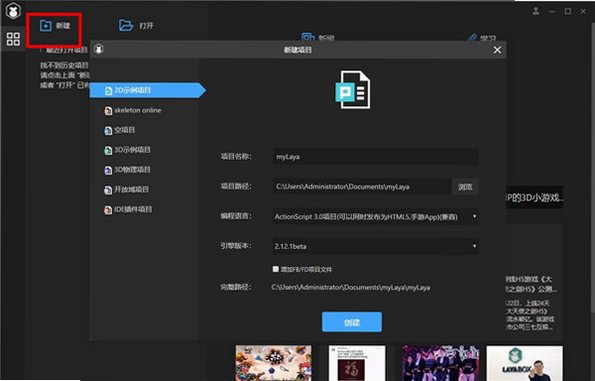Select the 2D示例项目 template
Image resolution: width=595 pixels, height=381 pixels.
coord(147,90)
